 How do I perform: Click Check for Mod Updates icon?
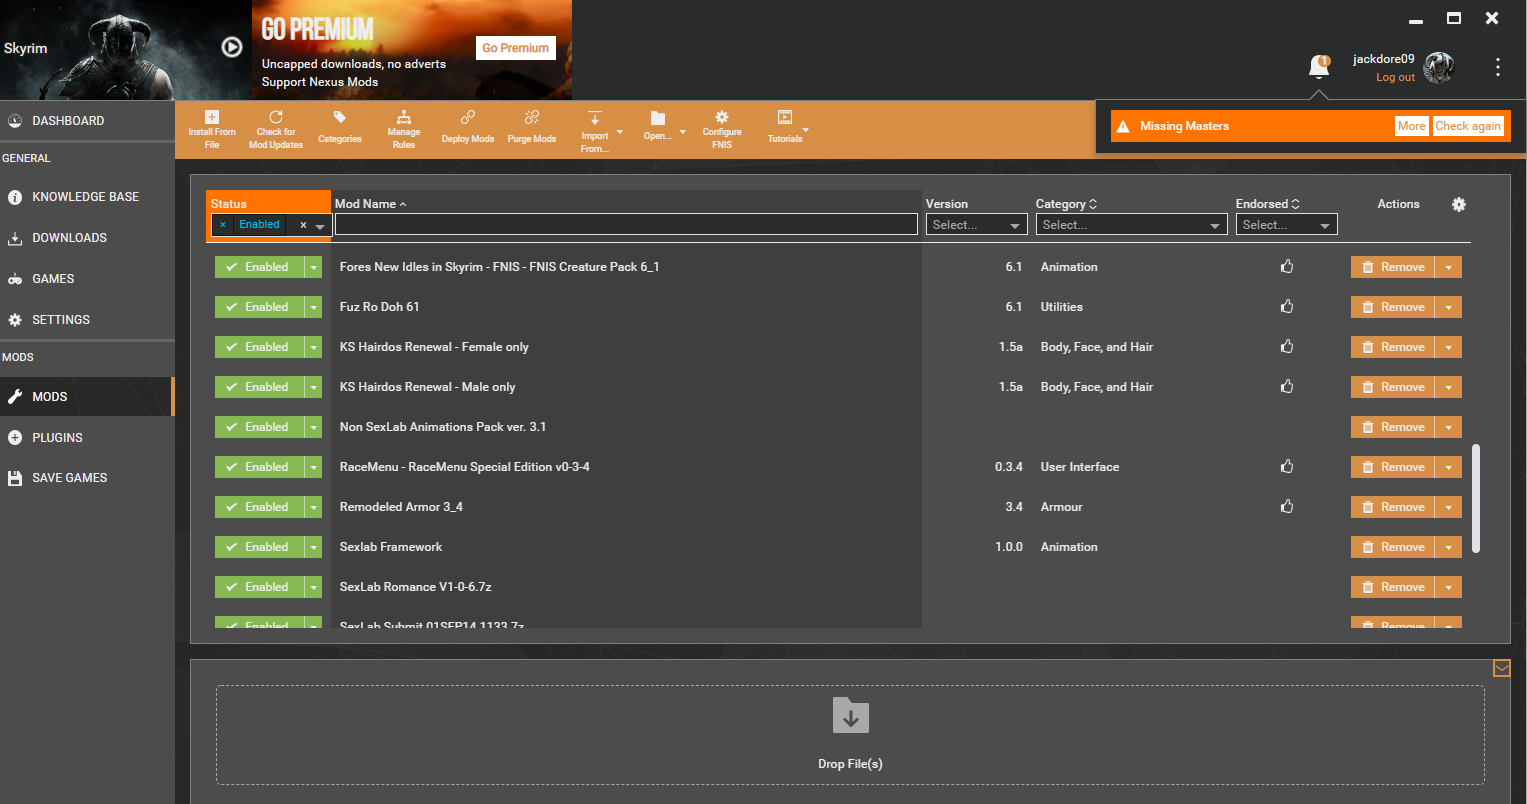(x=276, y=117)
